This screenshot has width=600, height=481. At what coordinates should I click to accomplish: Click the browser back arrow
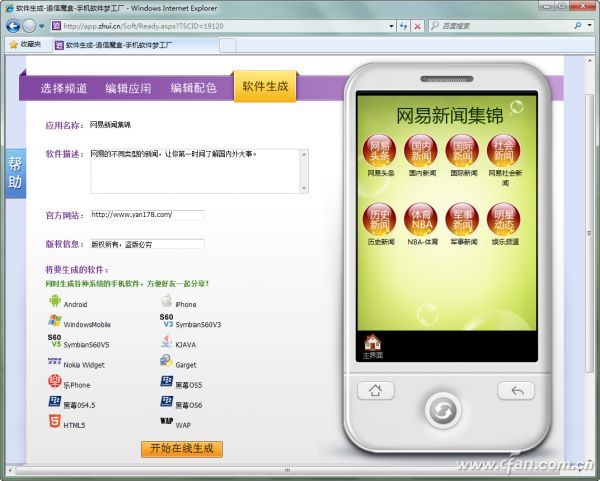13,26
